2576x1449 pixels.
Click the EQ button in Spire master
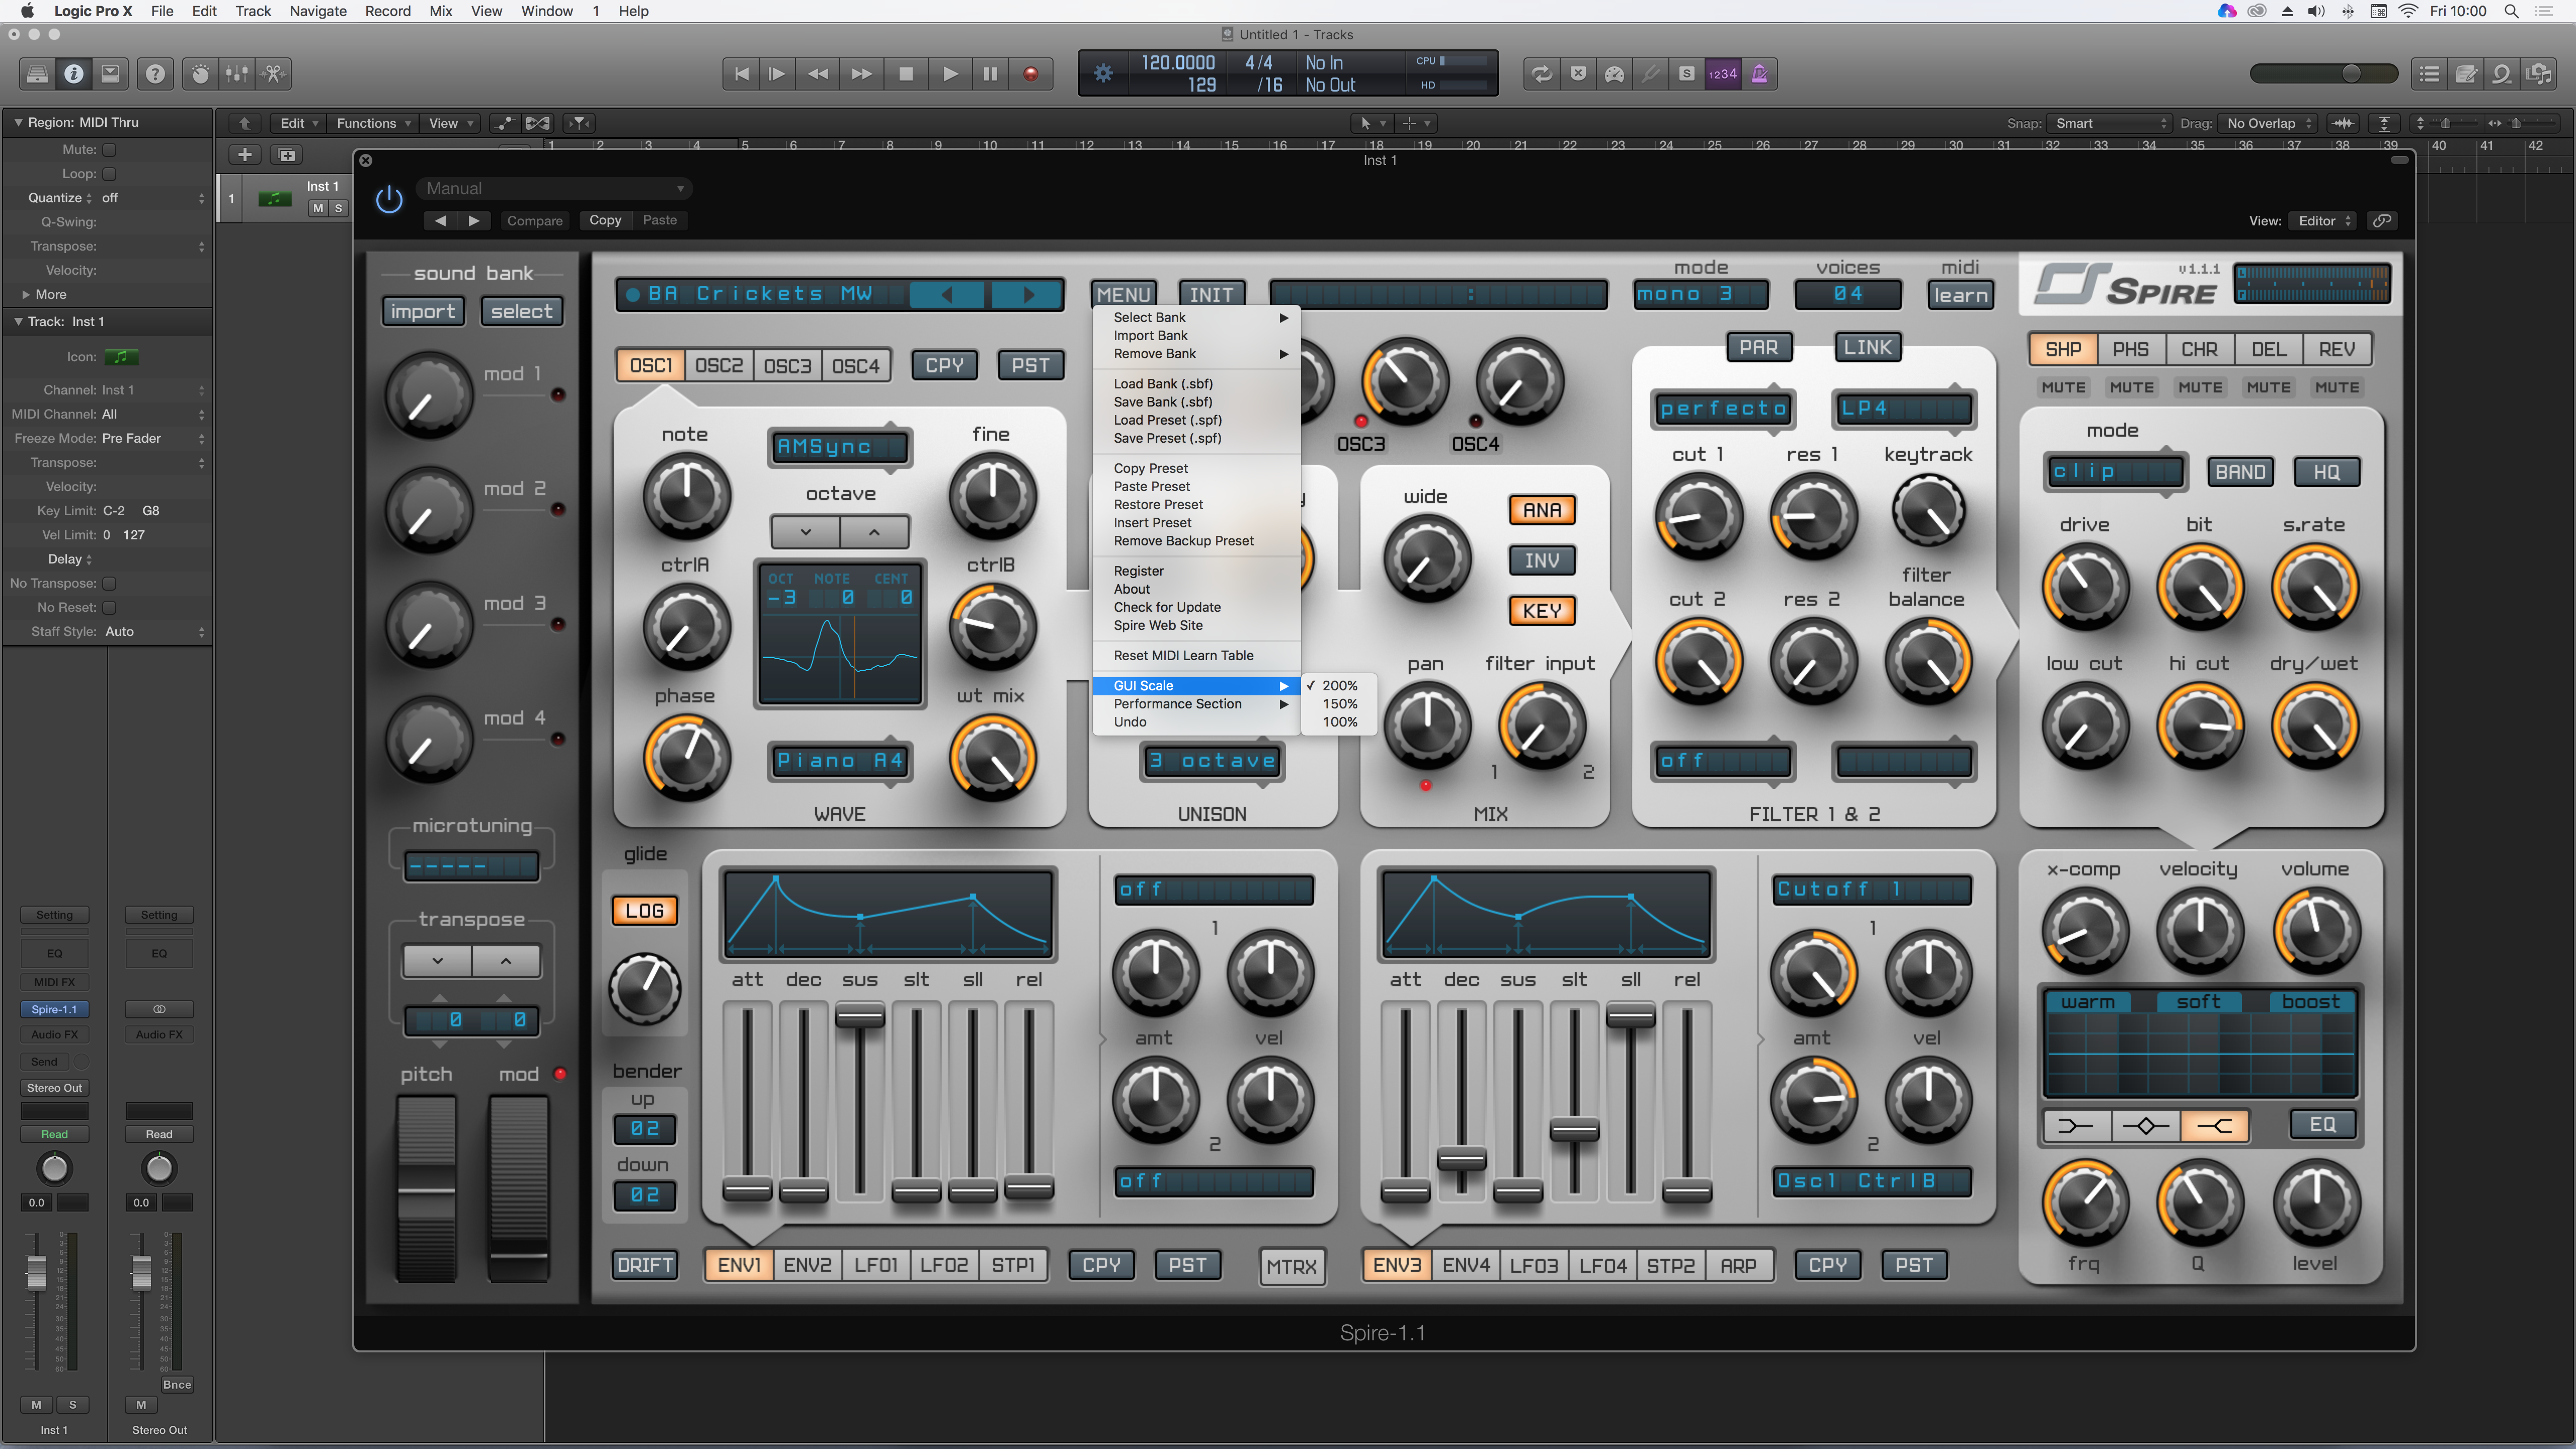tap(2322, 1125)
